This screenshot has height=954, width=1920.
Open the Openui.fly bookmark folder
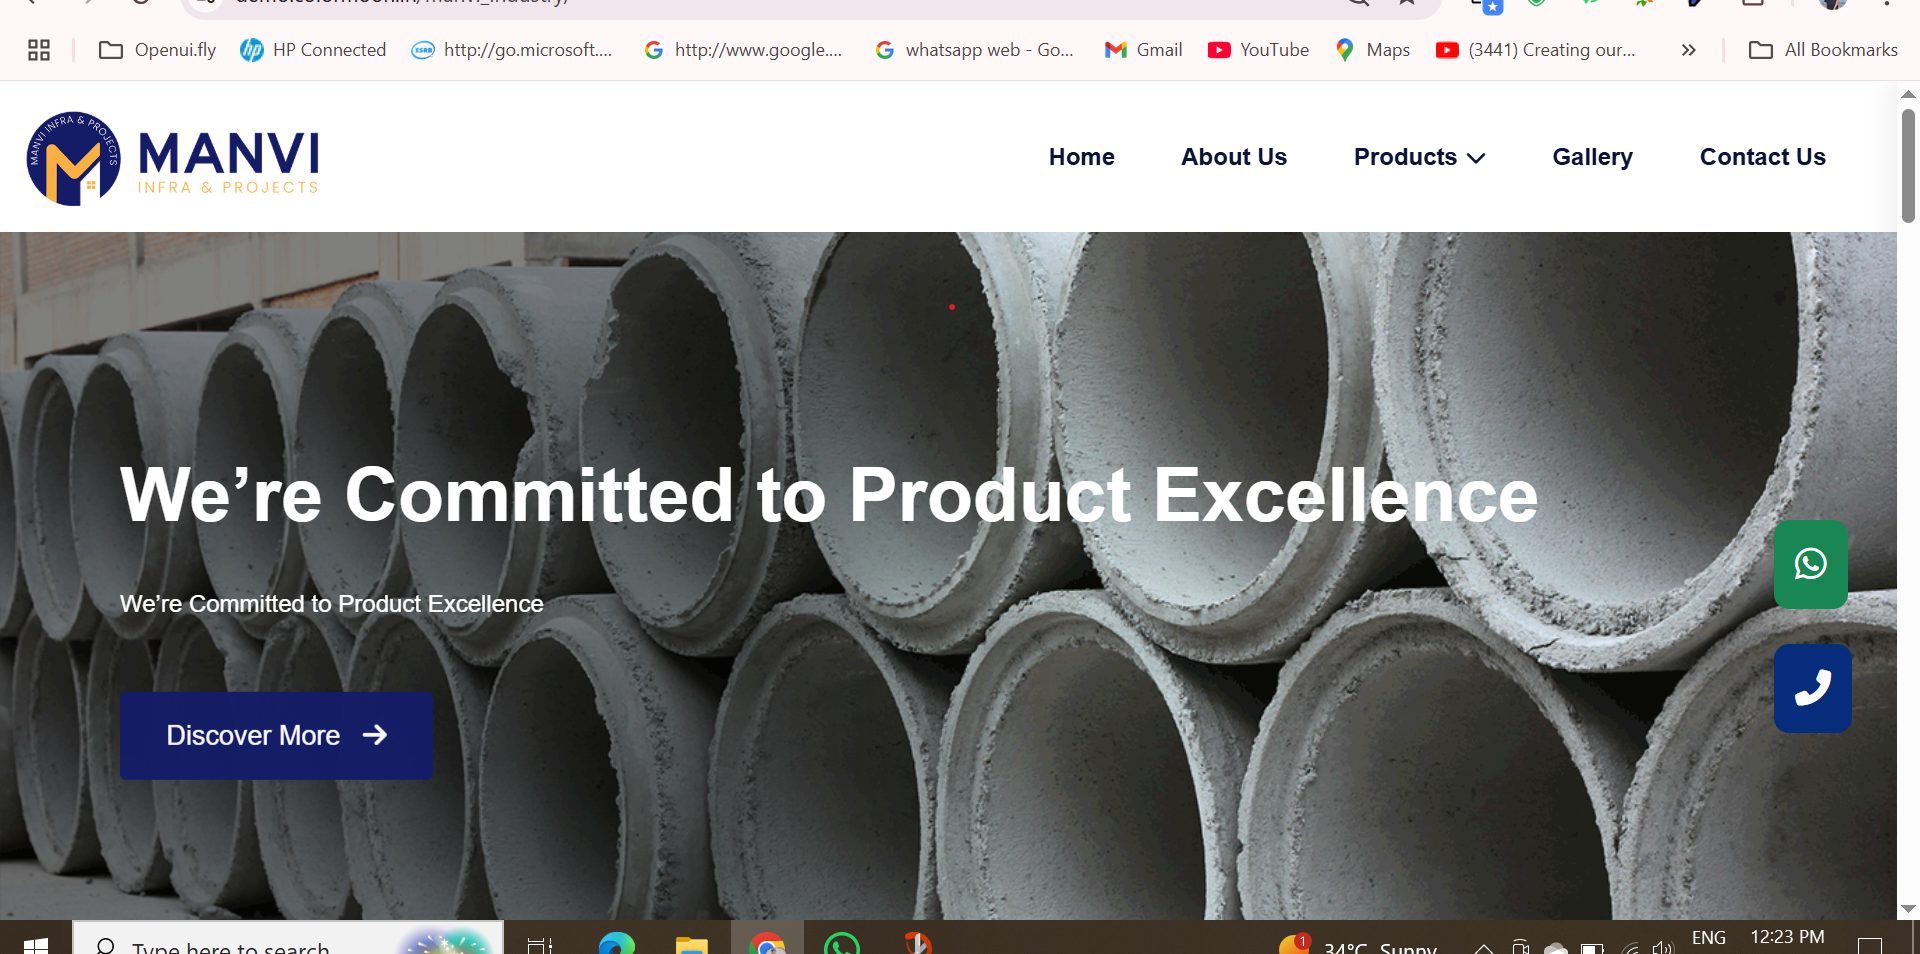tap(158, 50)
